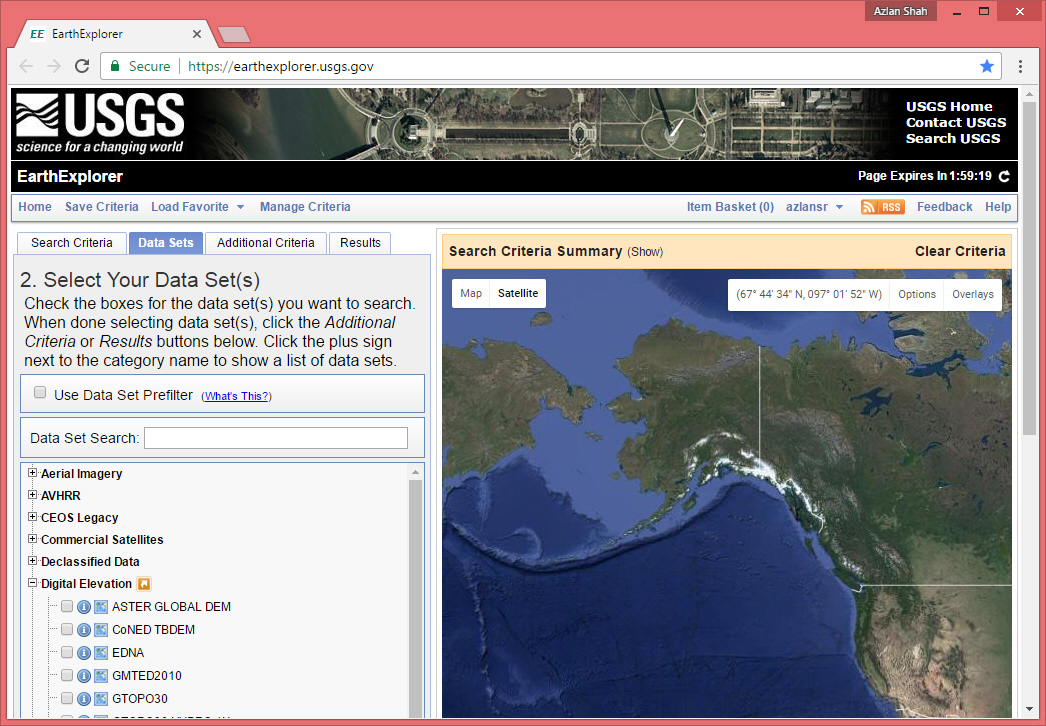Screen dimensions: 1046x726
Task: Follow the Search USGS link
Action: point(953,139)
